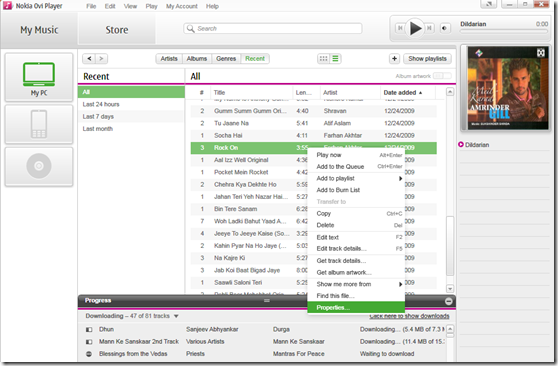The image size is (558, 366).
Task: Click fullscreen icon on album art
Action: 541,53
